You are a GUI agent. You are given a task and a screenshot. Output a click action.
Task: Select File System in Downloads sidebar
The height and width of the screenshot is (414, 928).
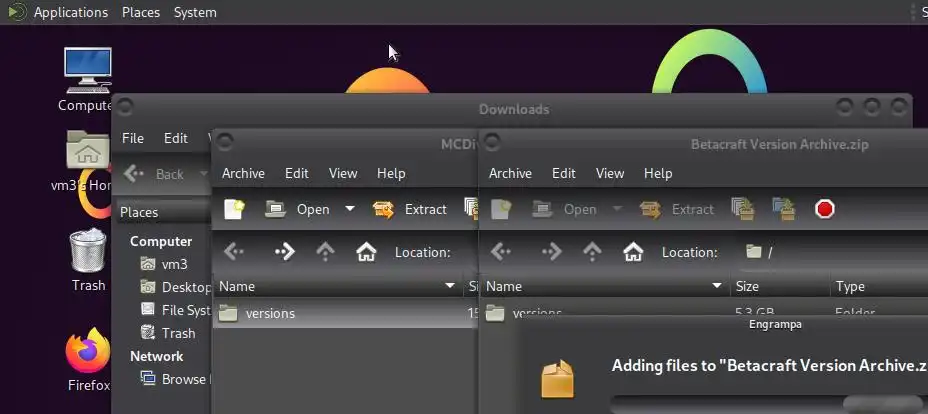pyautogui.click(x=175, y=310)
